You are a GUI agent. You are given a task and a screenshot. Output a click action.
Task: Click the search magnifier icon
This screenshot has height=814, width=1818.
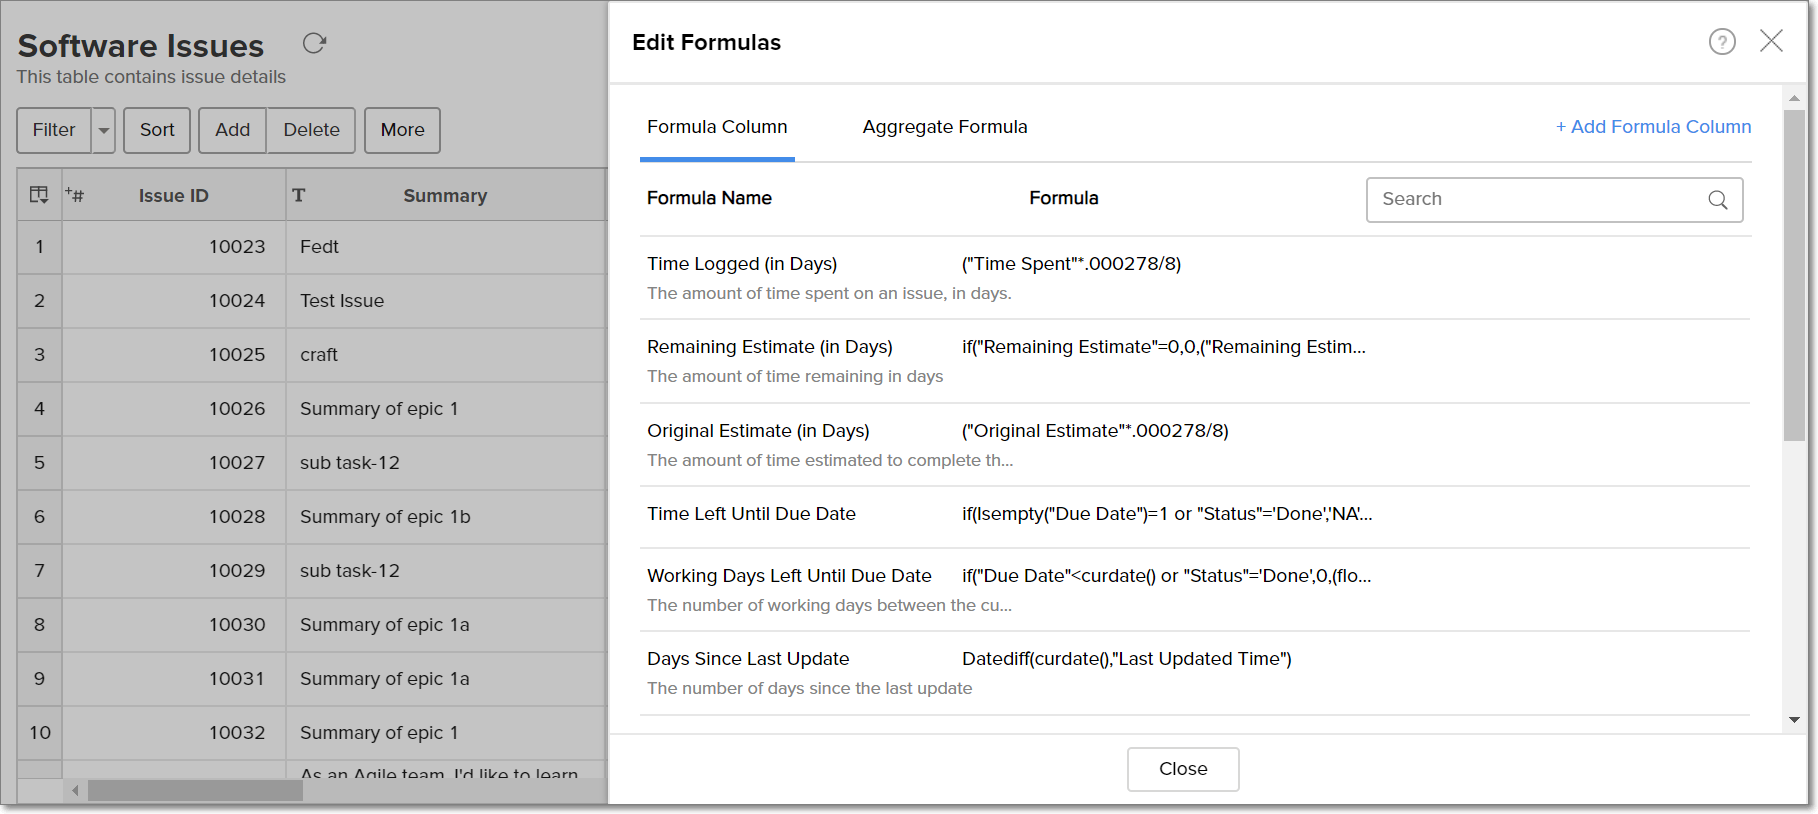click(x=1718, y=200)
